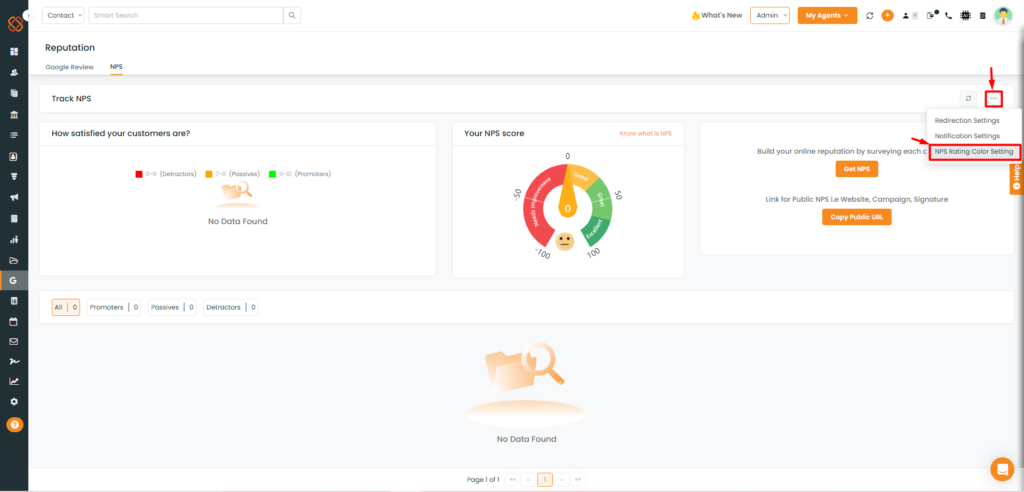Click the red Detractors legend swatch
This screenshot has height=492, width=1024.
pos(138,174)
